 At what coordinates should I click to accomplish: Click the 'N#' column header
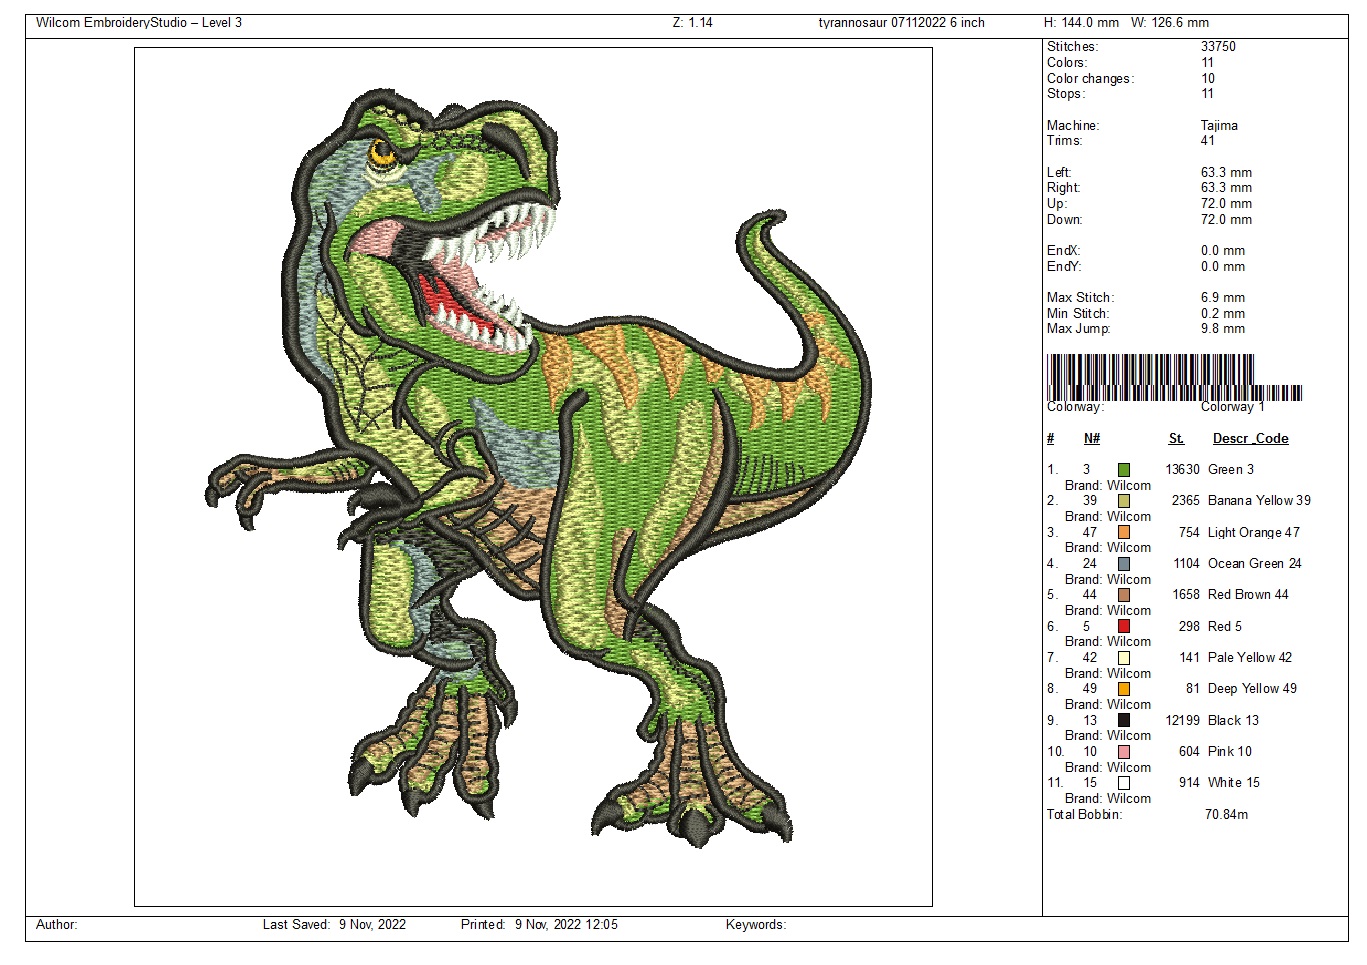point(1092,439)
